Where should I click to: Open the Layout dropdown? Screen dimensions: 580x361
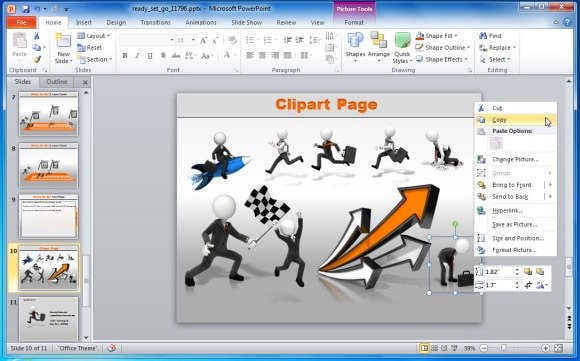pyautogui.click(x=94, y=36)
